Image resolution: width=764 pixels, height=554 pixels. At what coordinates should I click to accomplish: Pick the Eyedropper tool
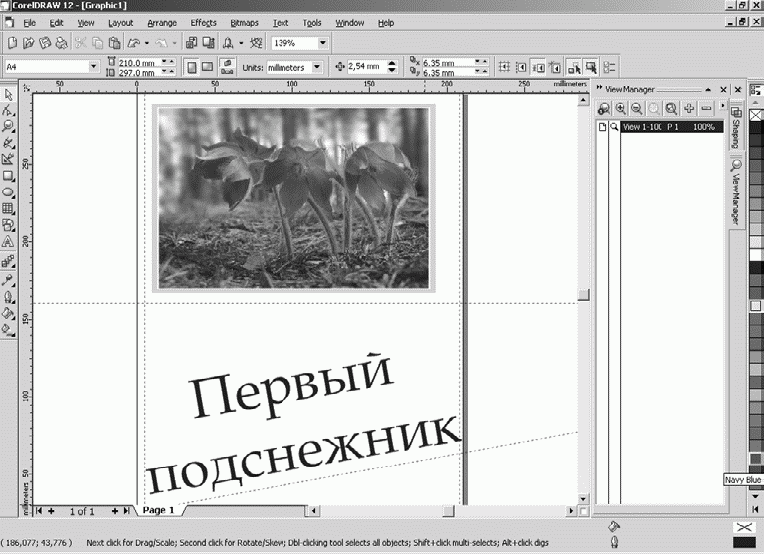pyautogui.click(x=8, y=280)
